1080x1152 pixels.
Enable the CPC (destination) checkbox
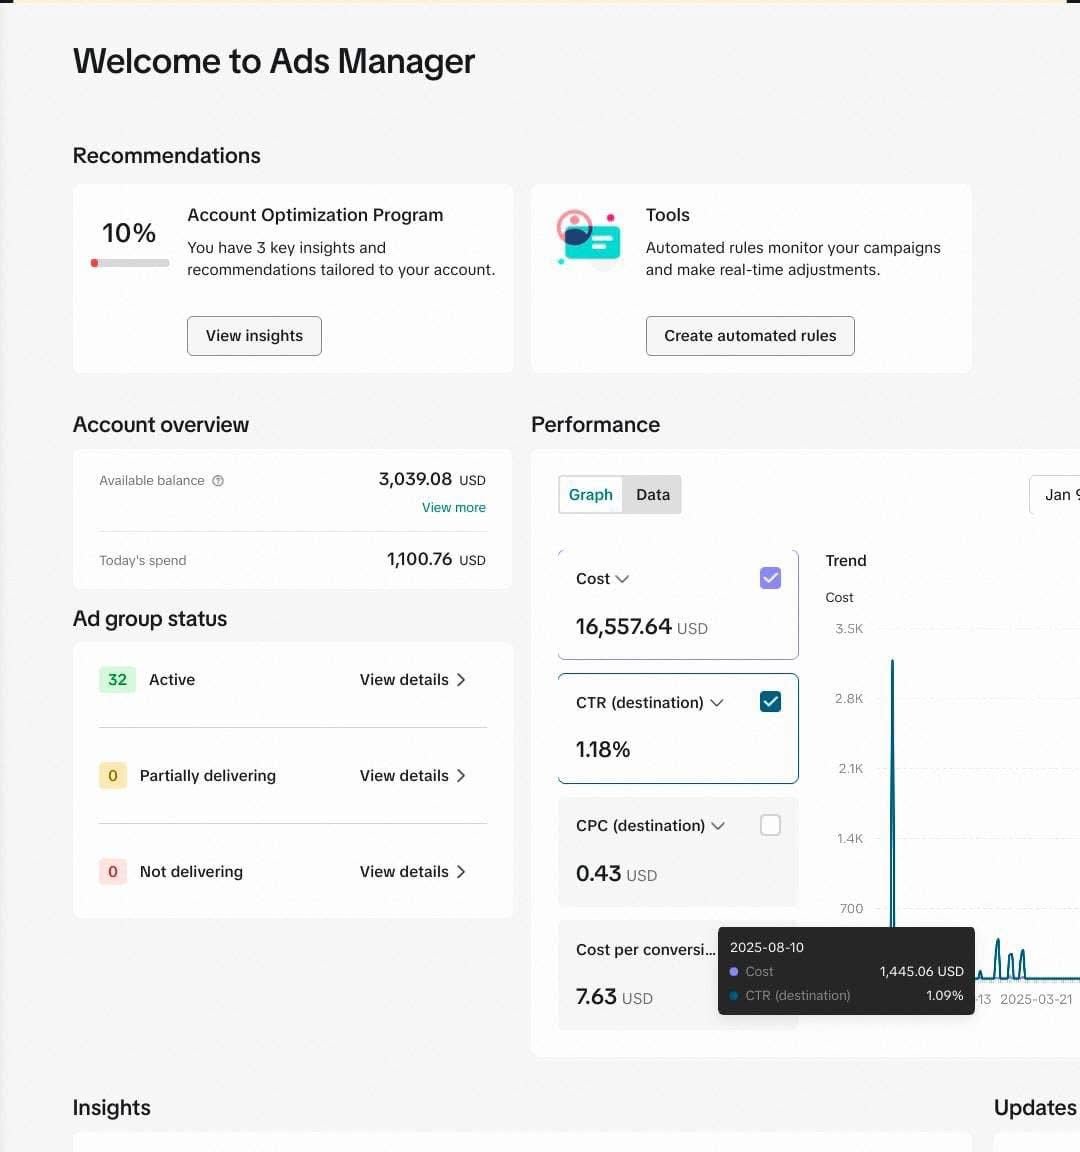(770, 825)
